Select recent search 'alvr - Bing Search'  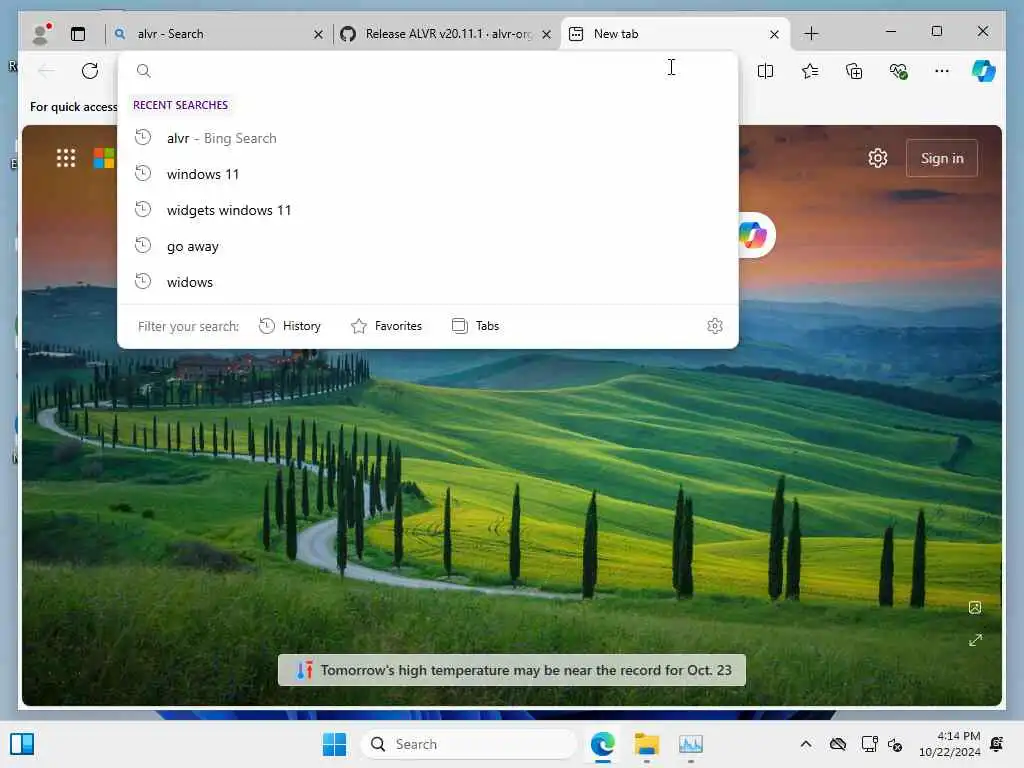(428, 138)
